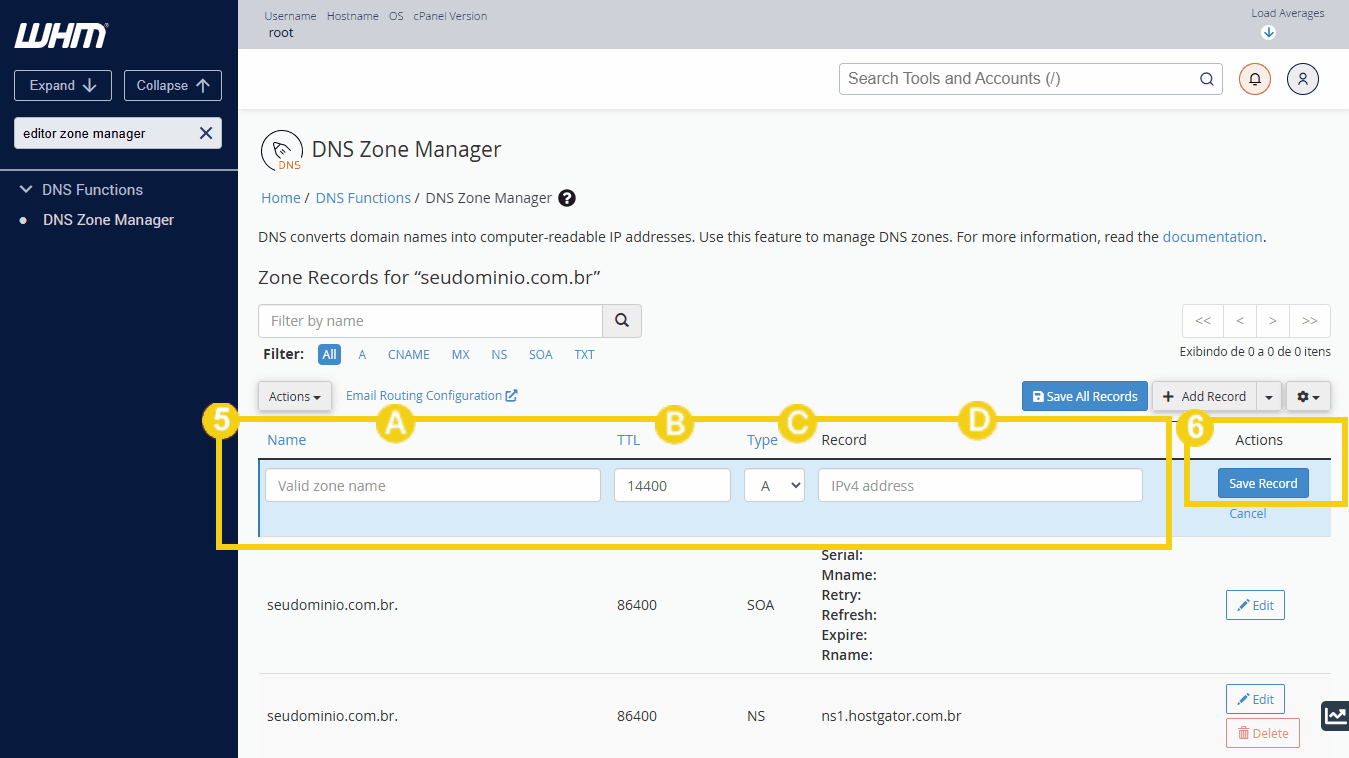Screen dimensions: 1349x758
Task: Delete the NS record ns1.hostgator.com.br
Action: click(1263, 733)
